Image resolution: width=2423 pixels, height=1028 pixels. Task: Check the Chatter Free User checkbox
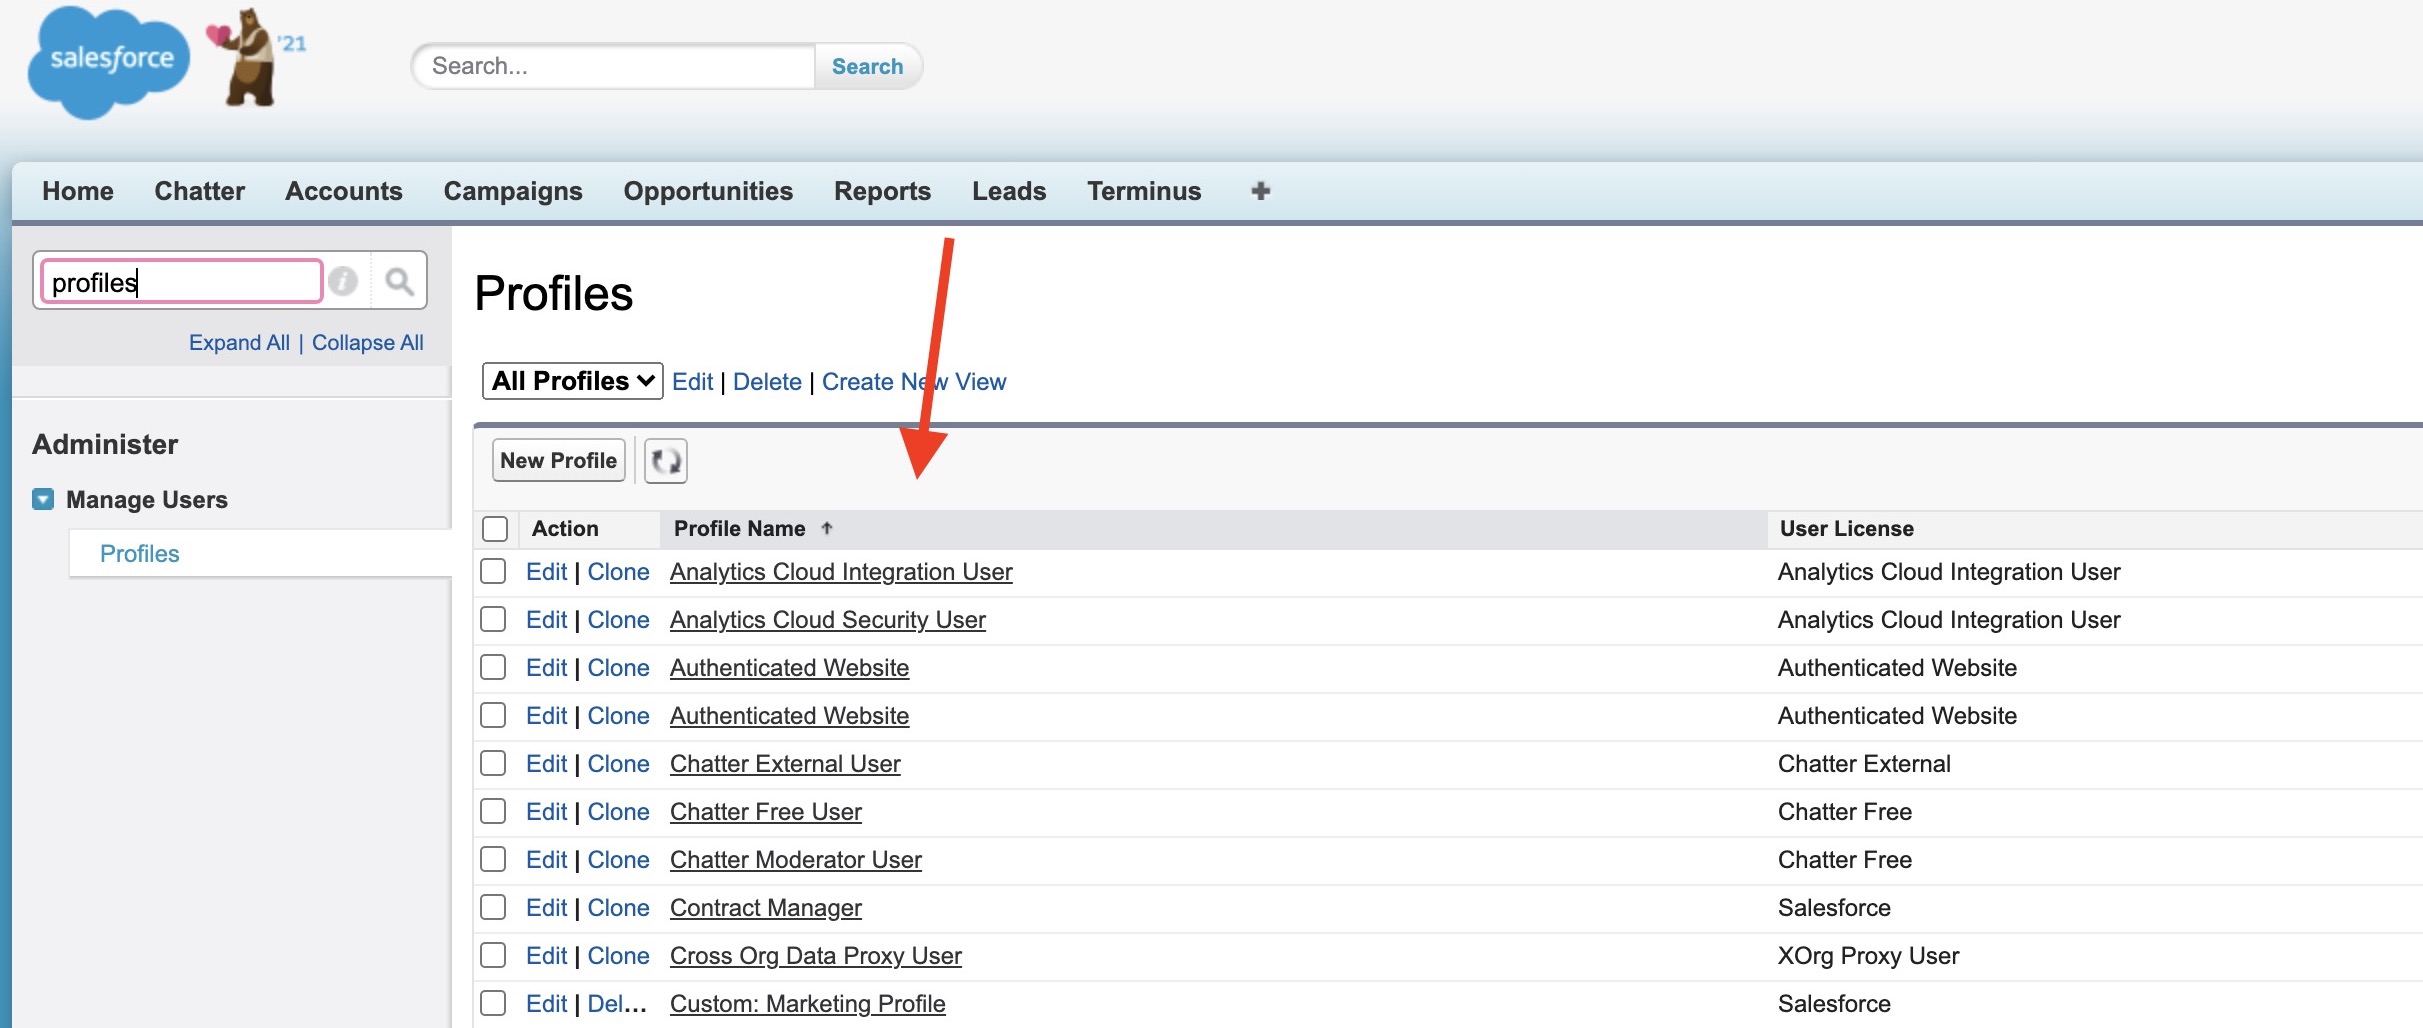[x=493, y=811]
